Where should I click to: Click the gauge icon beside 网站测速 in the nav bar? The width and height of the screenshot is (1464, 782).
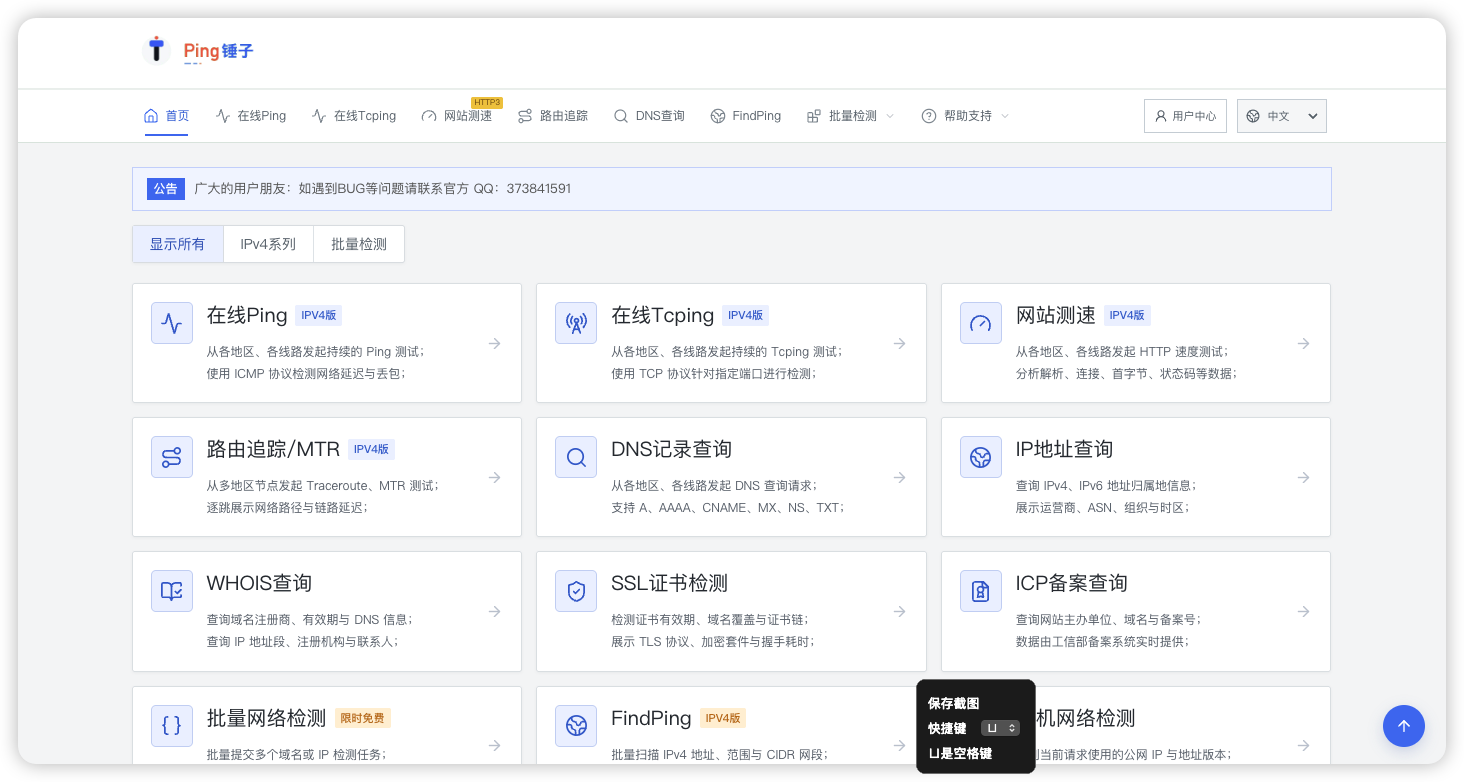coord(429,116)
